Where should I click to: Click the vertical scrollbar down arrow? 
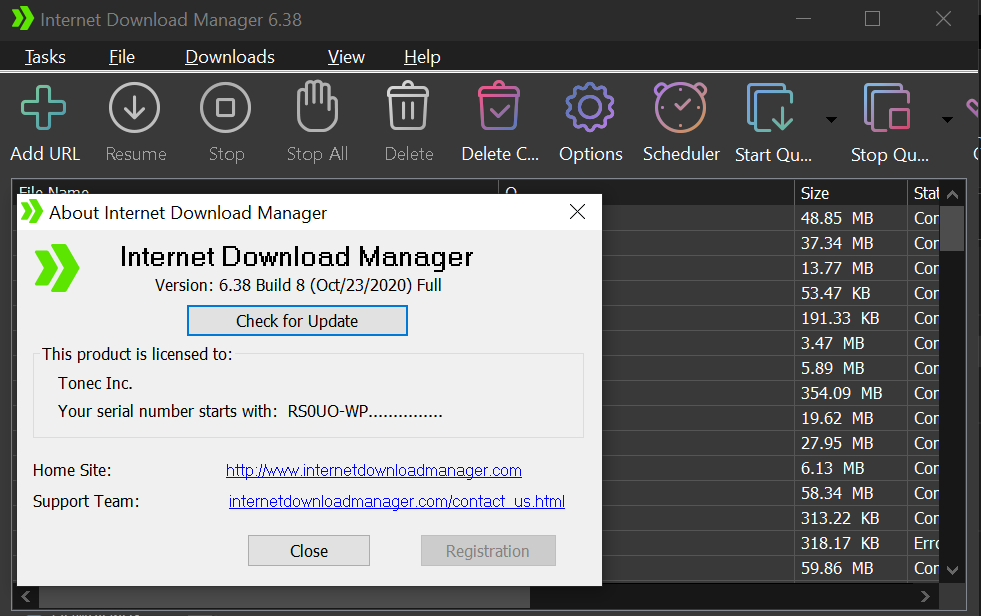pyautogui.click(x=952, y=570)
